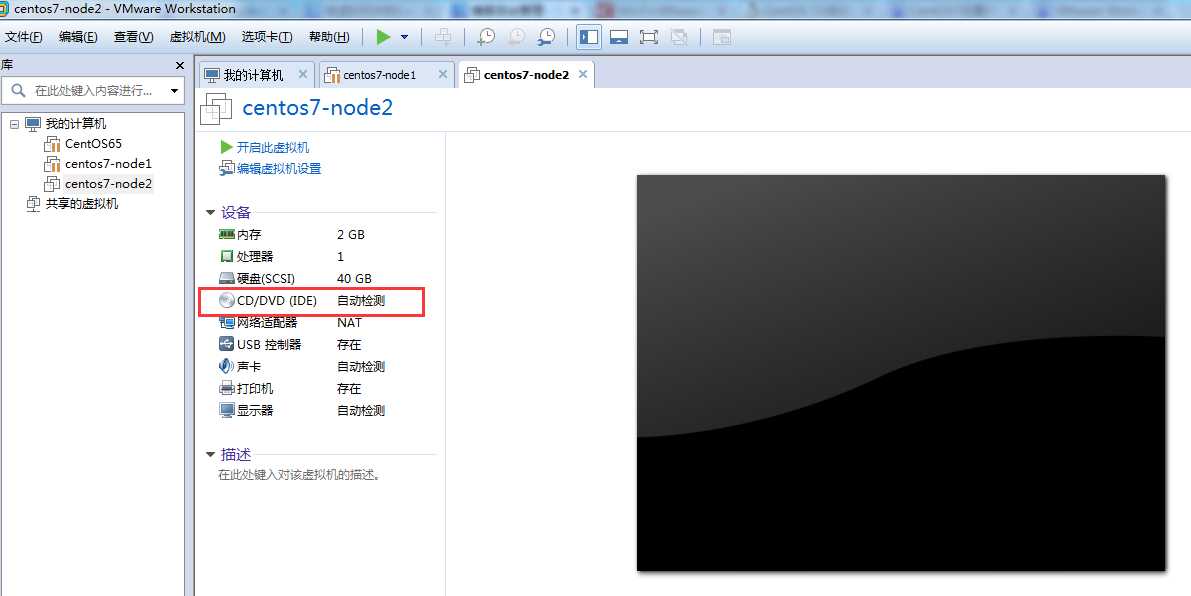
Task: Open the power options dropdown arrow
Action: pyautogui.click(x=404, y=37)
